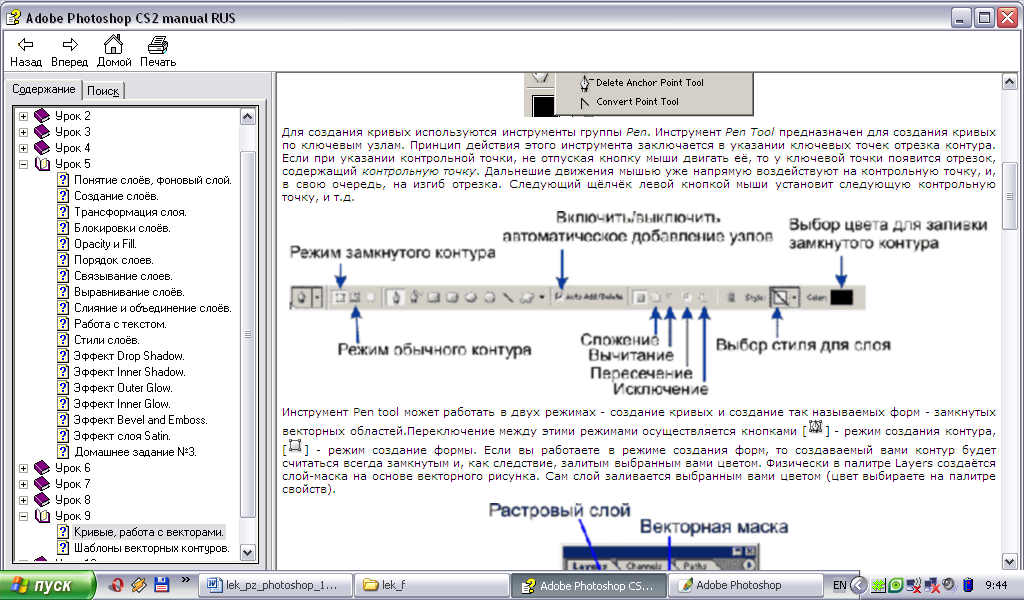Expand the Урок 2 tree node
Screen dimensions: 1024x600
point(24,116)
